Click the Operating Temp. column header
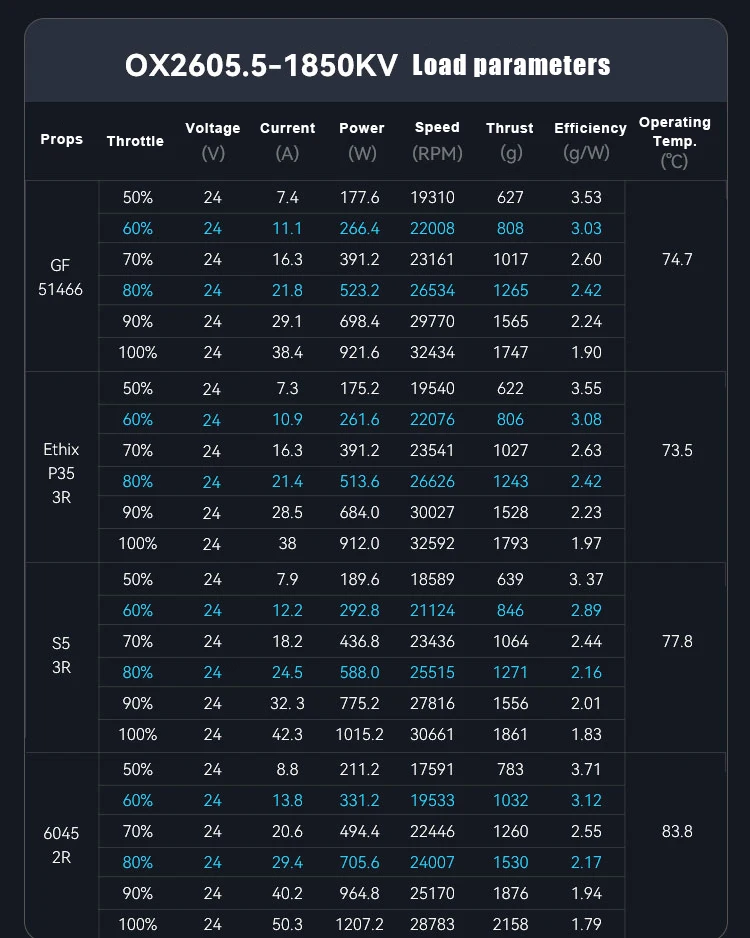Screen dimensions: 750x938 [x=675, y=140]
